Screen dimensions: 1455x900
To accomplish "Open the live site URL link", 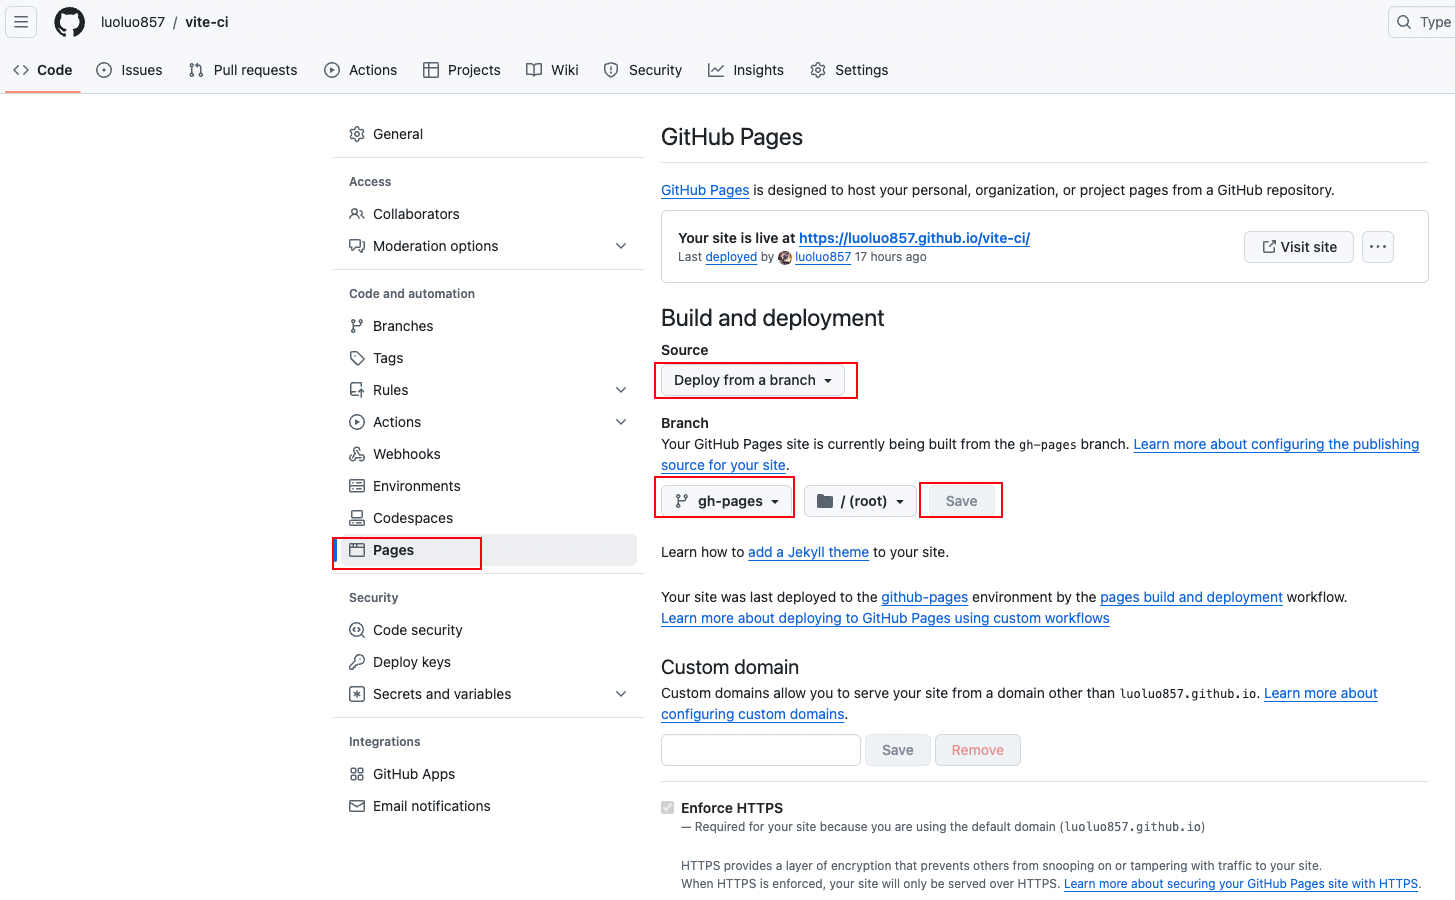I will tap(914, 238).
